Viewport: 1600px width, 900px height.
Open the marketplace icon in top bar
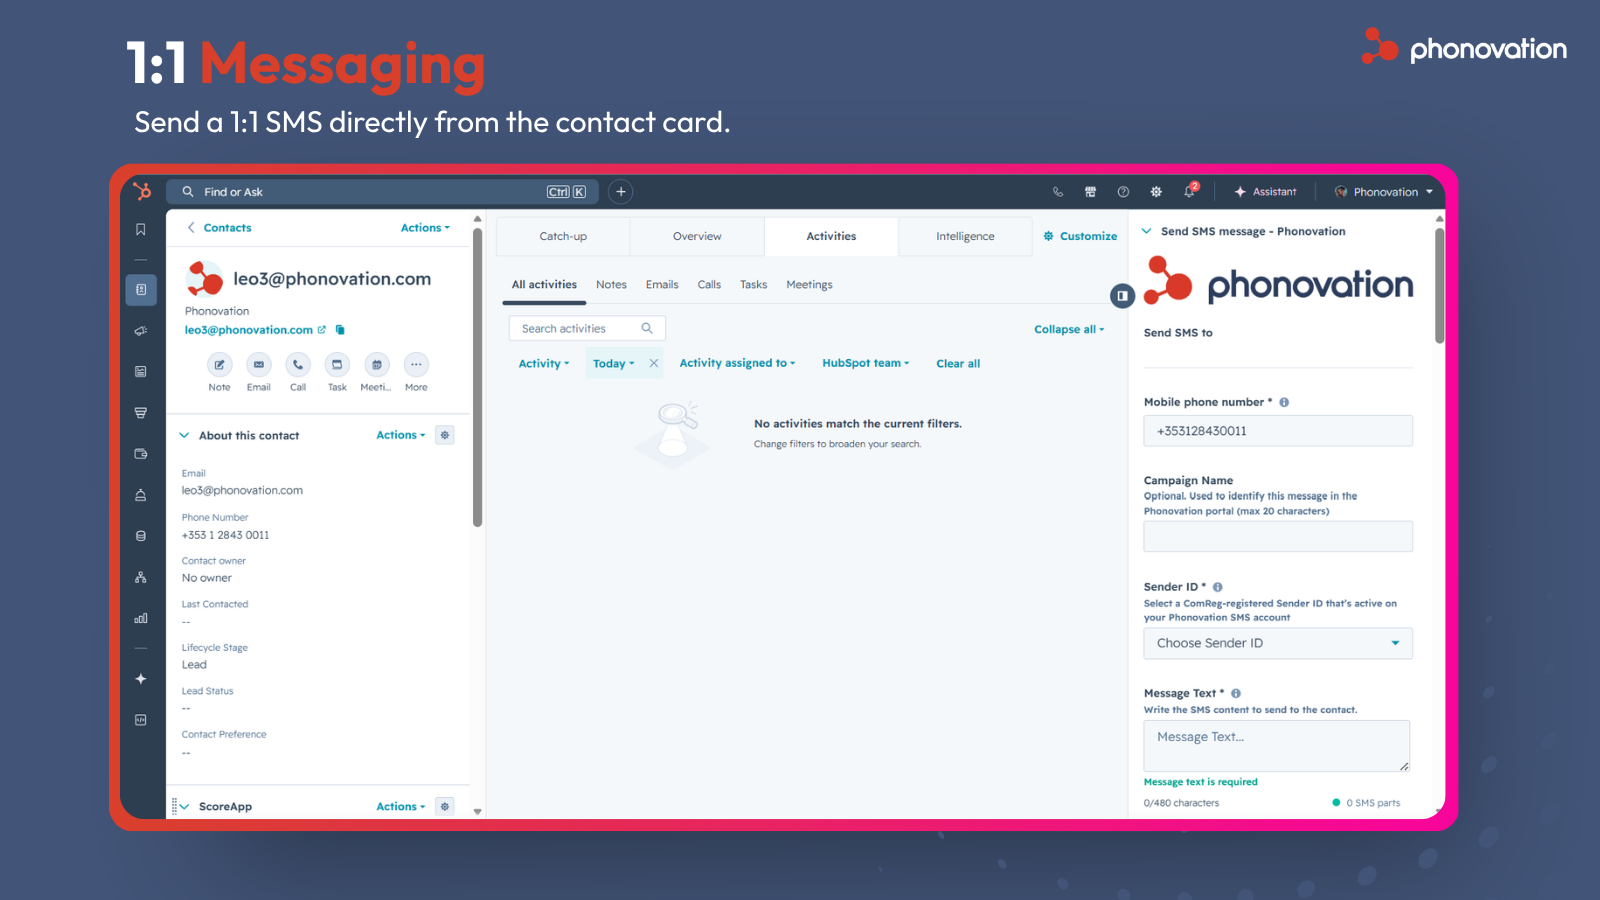pyautogui.click(x=1091, y=191)
